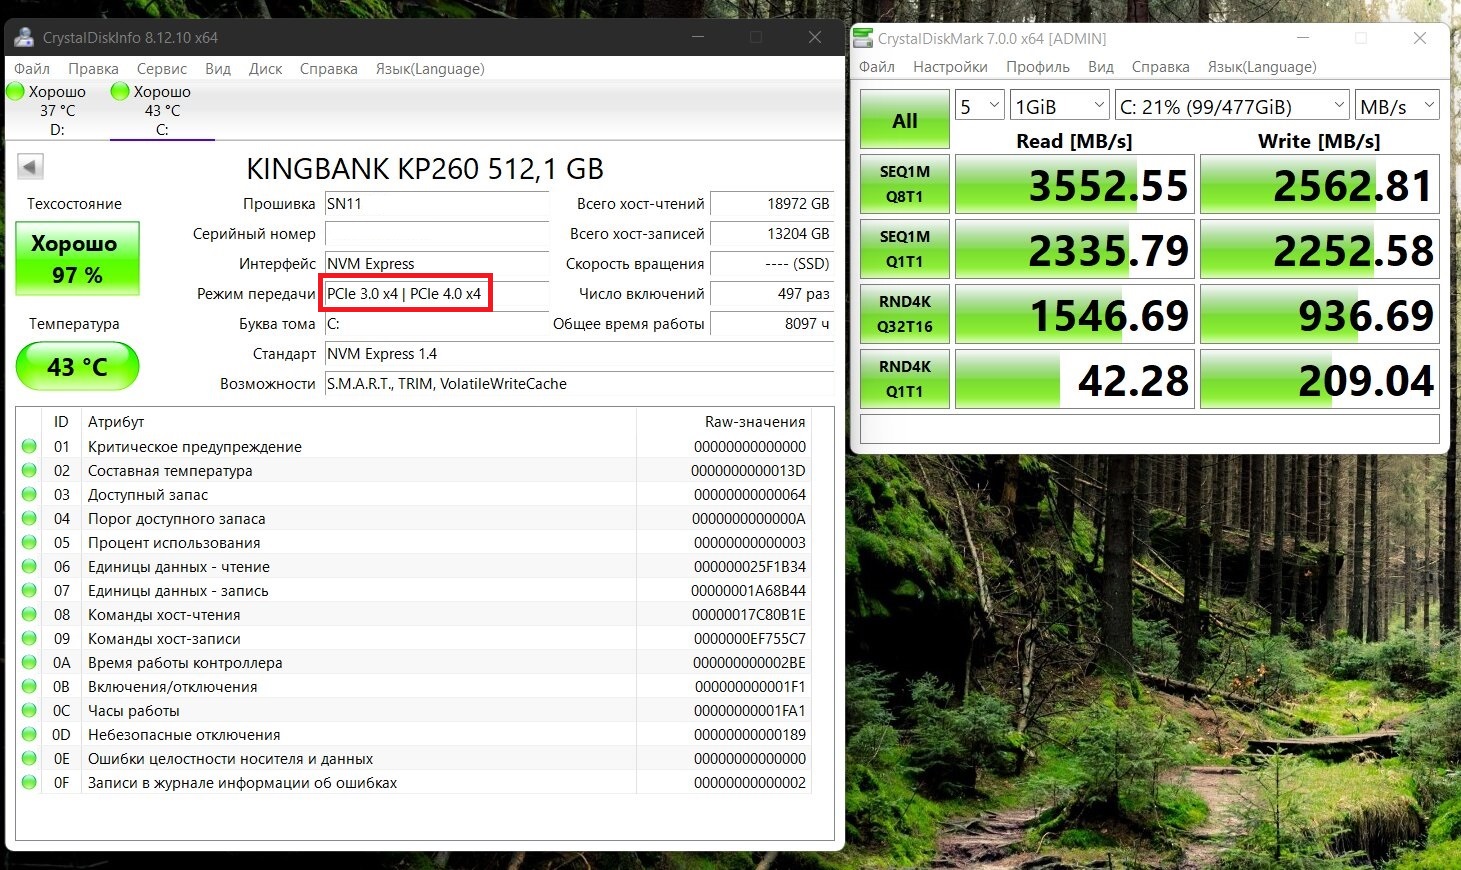Viewport: 1461px width, 870px height.
Task: Run the RND4K Q32T16 test
Action: 905,314
